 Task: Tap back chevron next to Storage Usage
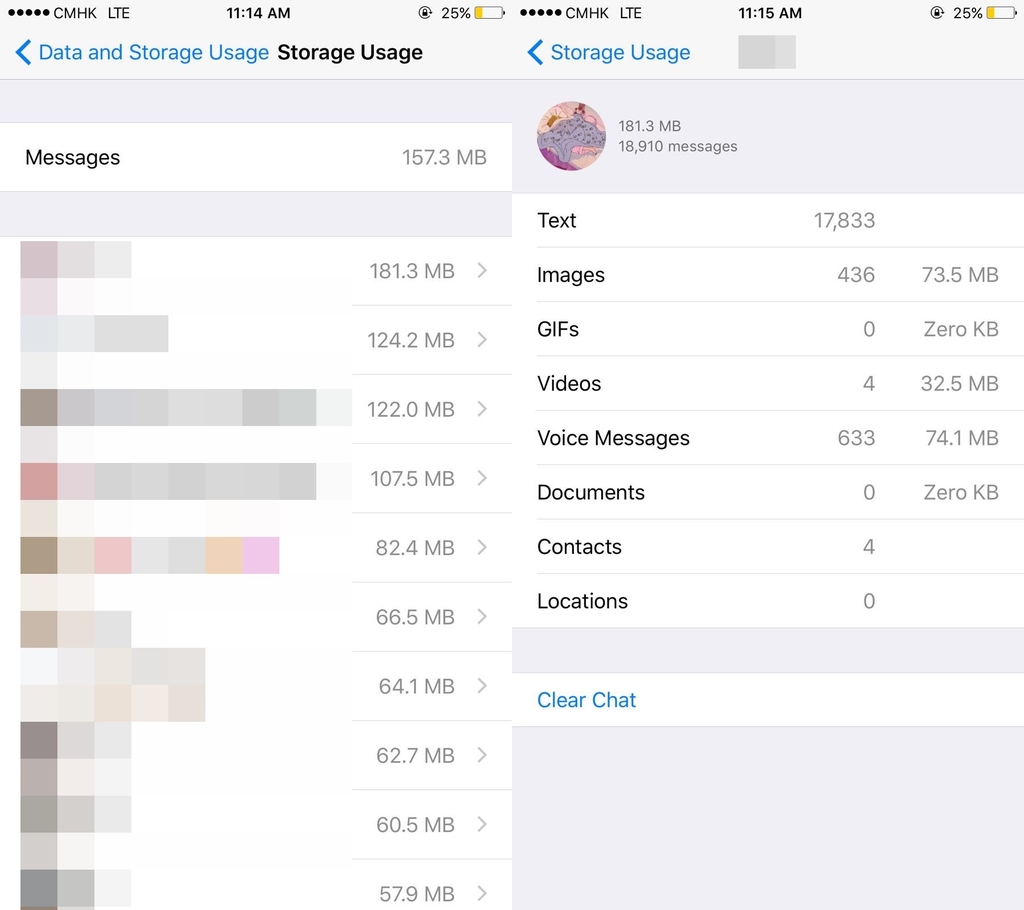535,52
